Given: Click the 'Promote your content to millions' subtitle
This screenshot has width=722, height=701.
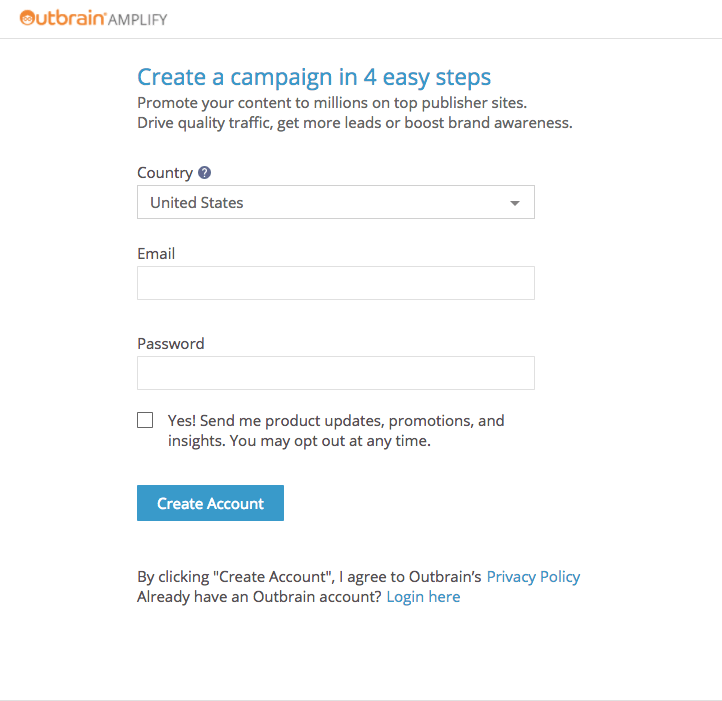Looking at the screenshot, I should click(x=331, y=103).
